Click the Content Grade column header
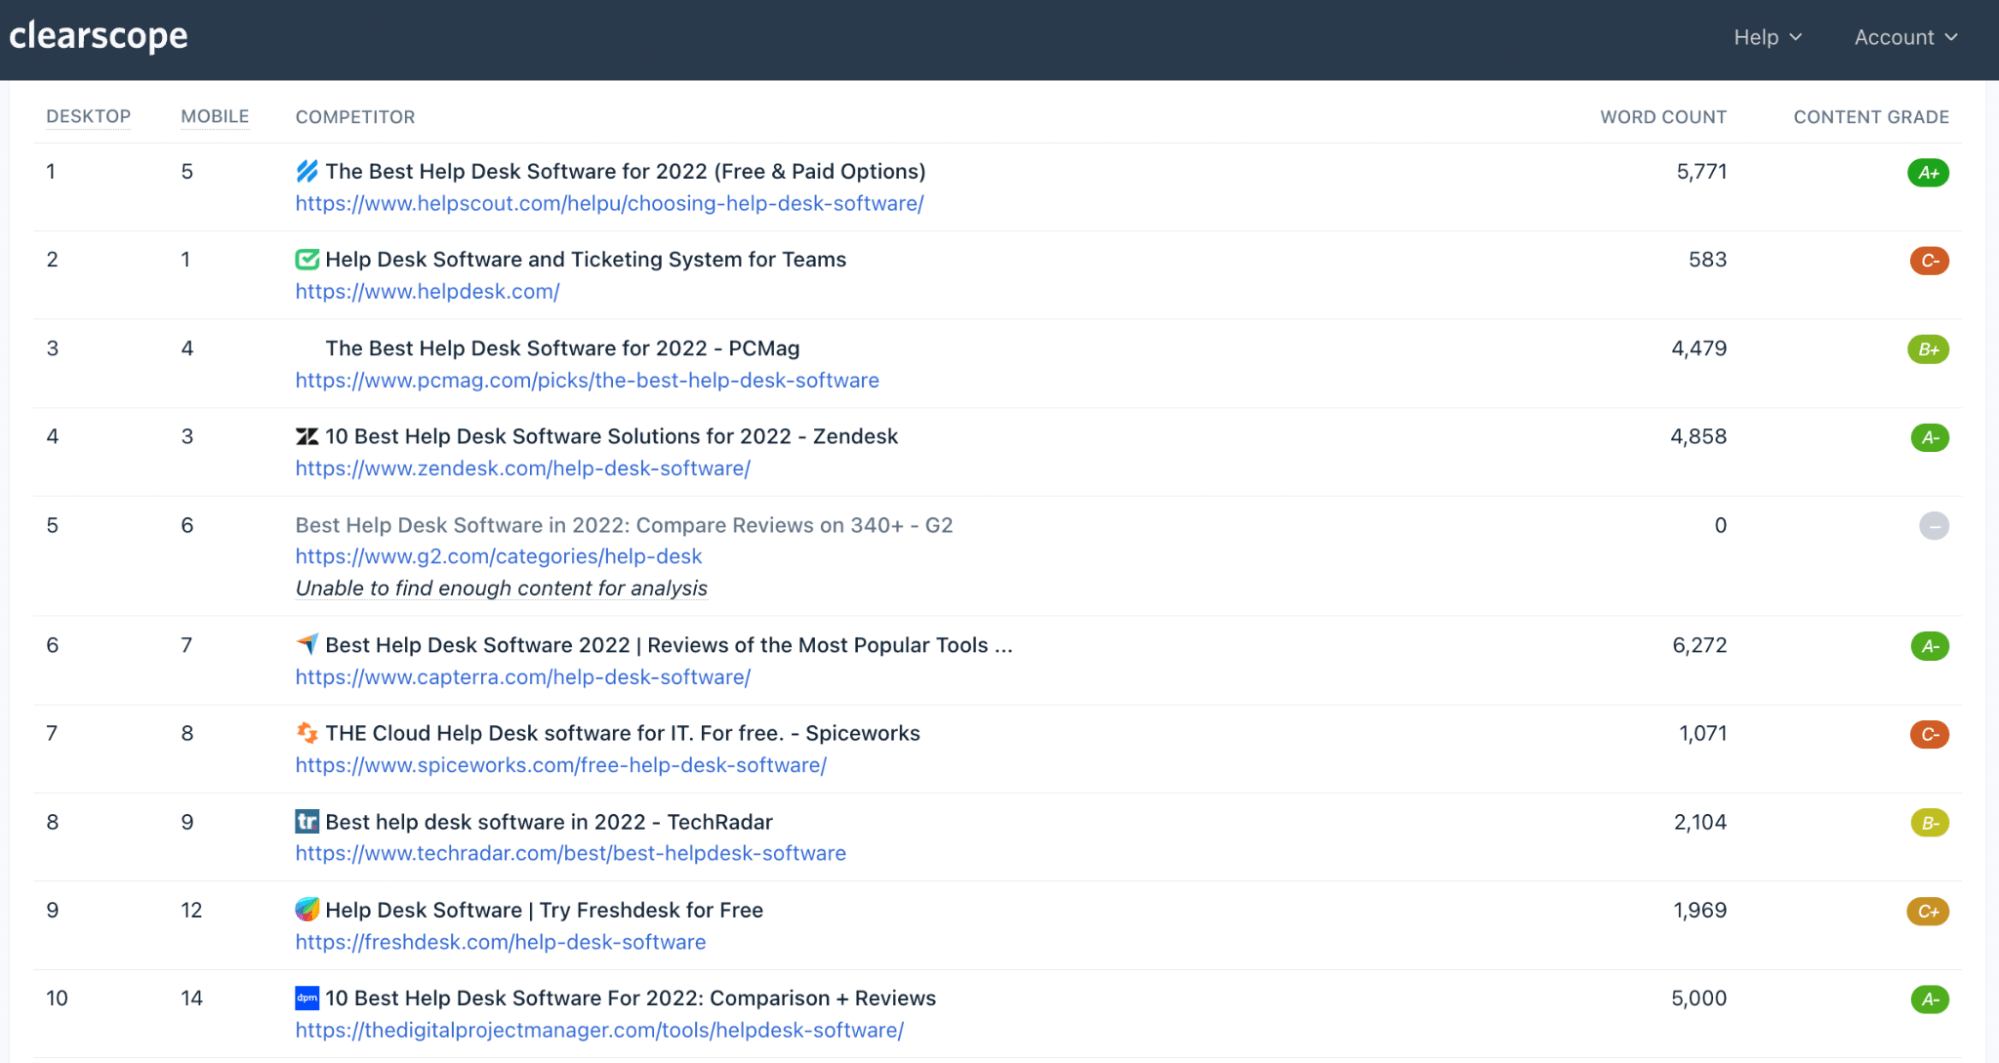Screen dimensions: 1999x1063 [1871, 117]
